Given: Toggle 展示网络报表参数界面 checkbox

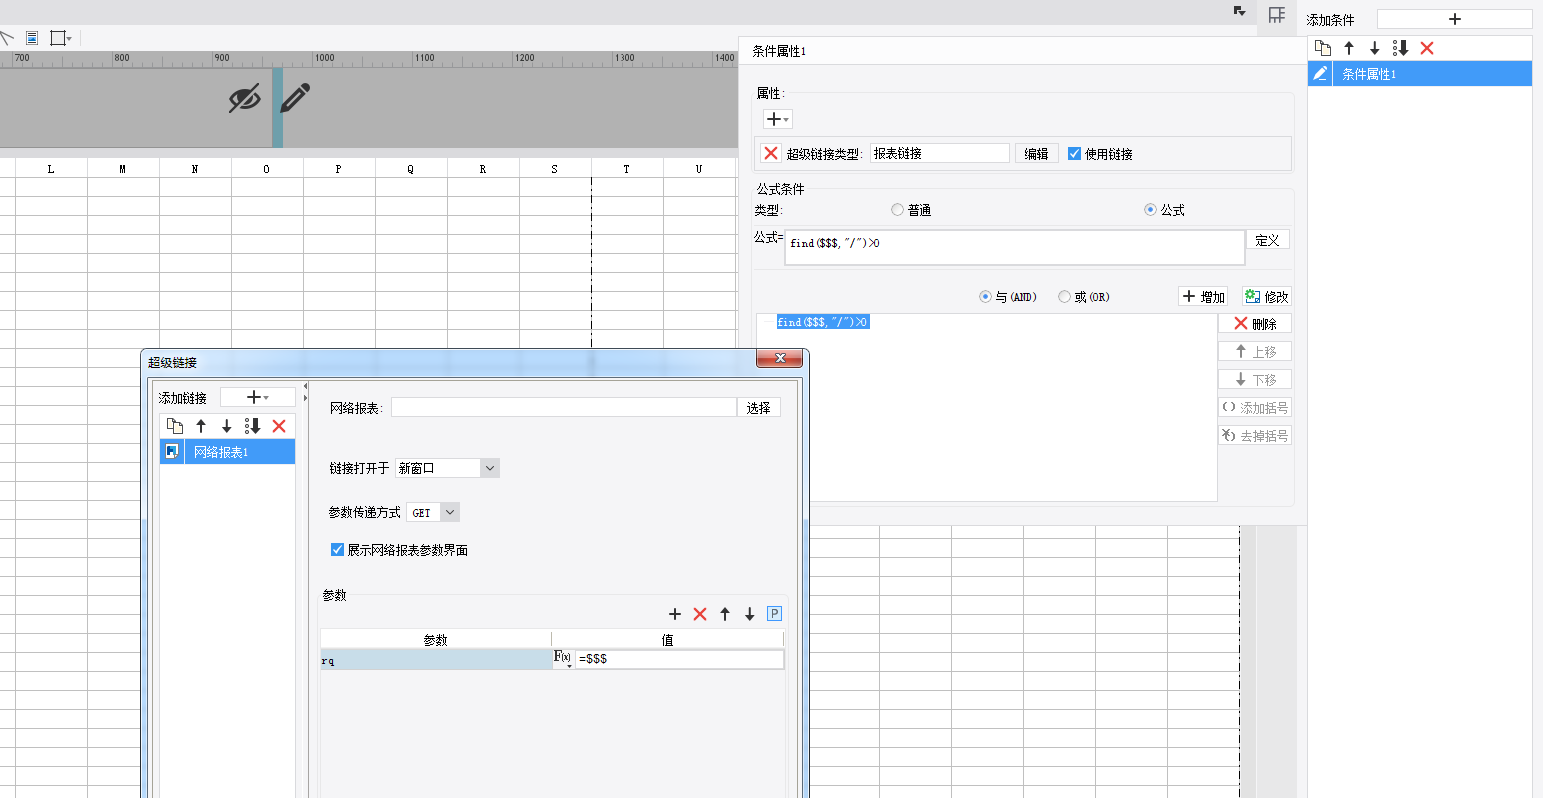Looking at the screenshot, I should (337, 550).
